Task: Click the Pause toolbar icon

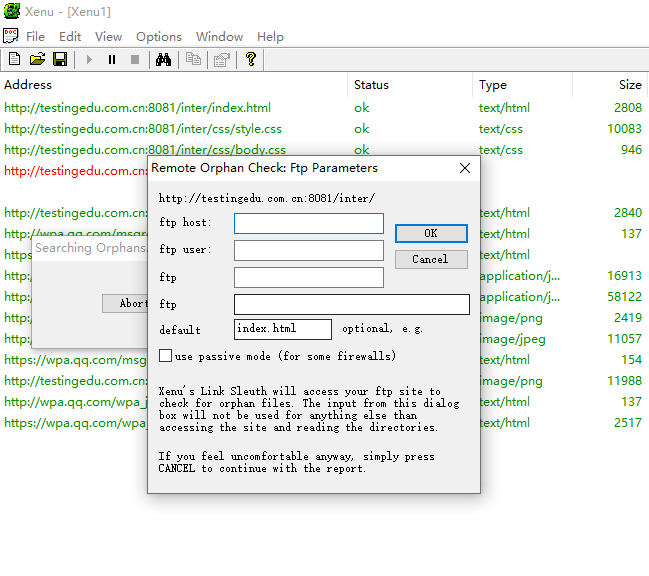Action: [x=112, y=60]
